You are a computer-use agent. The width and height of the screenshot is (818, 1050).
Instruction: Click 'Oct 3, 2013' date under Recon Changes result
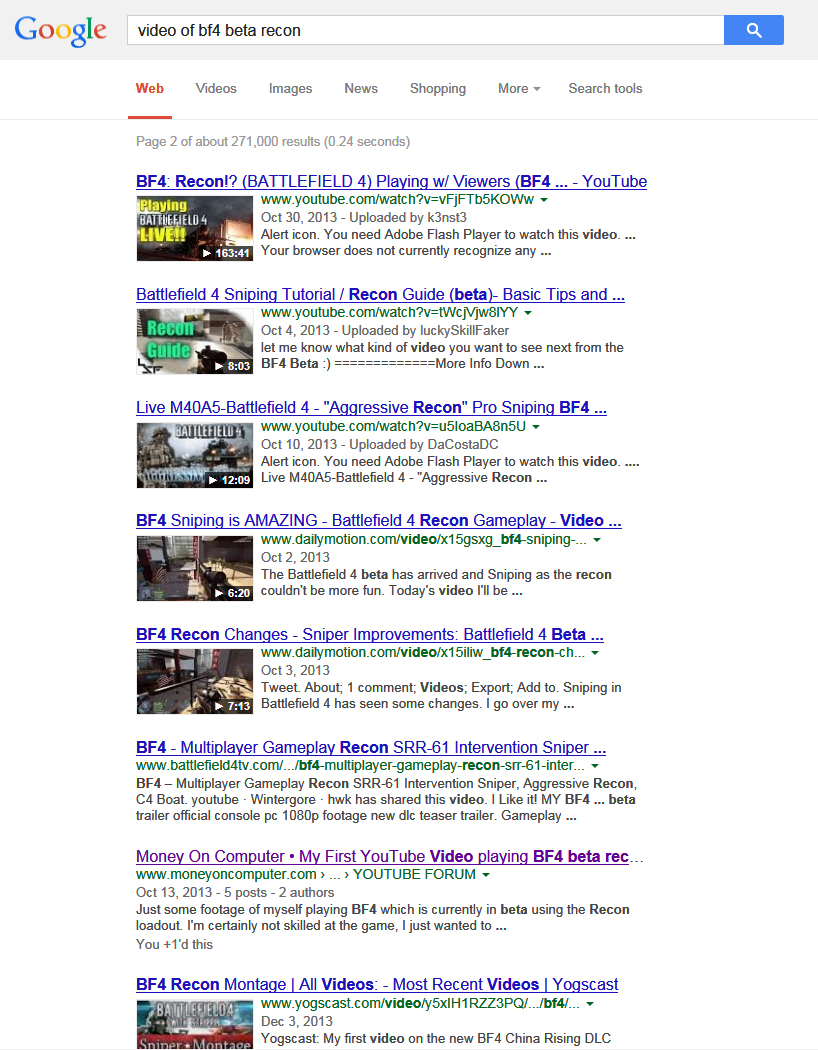[x=295, y=670]
